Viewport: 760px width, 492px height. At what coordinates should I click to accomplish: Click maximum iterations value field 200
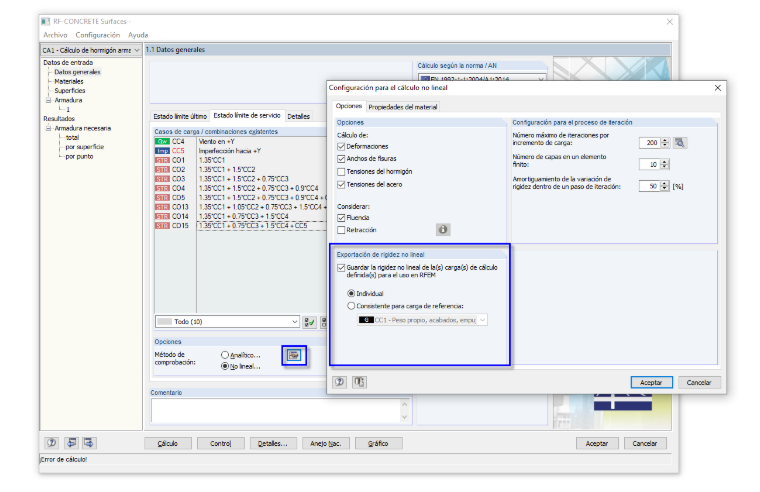[x=649, y=143]
